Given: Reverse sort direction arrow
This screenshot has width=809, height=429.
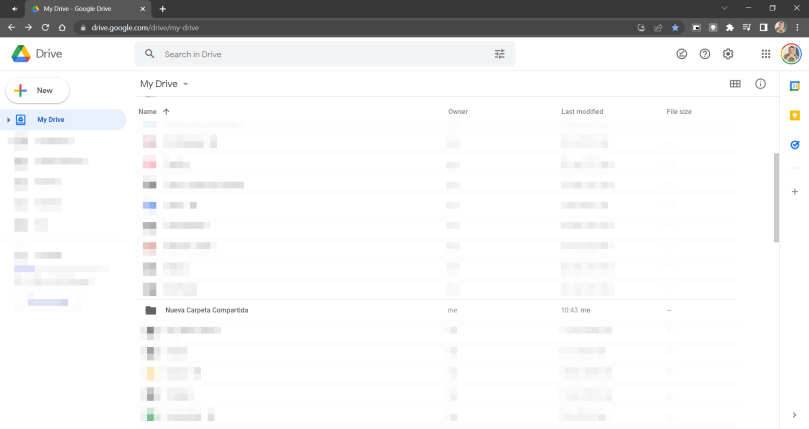Looking at the screenshot, I should coord(166,112).
